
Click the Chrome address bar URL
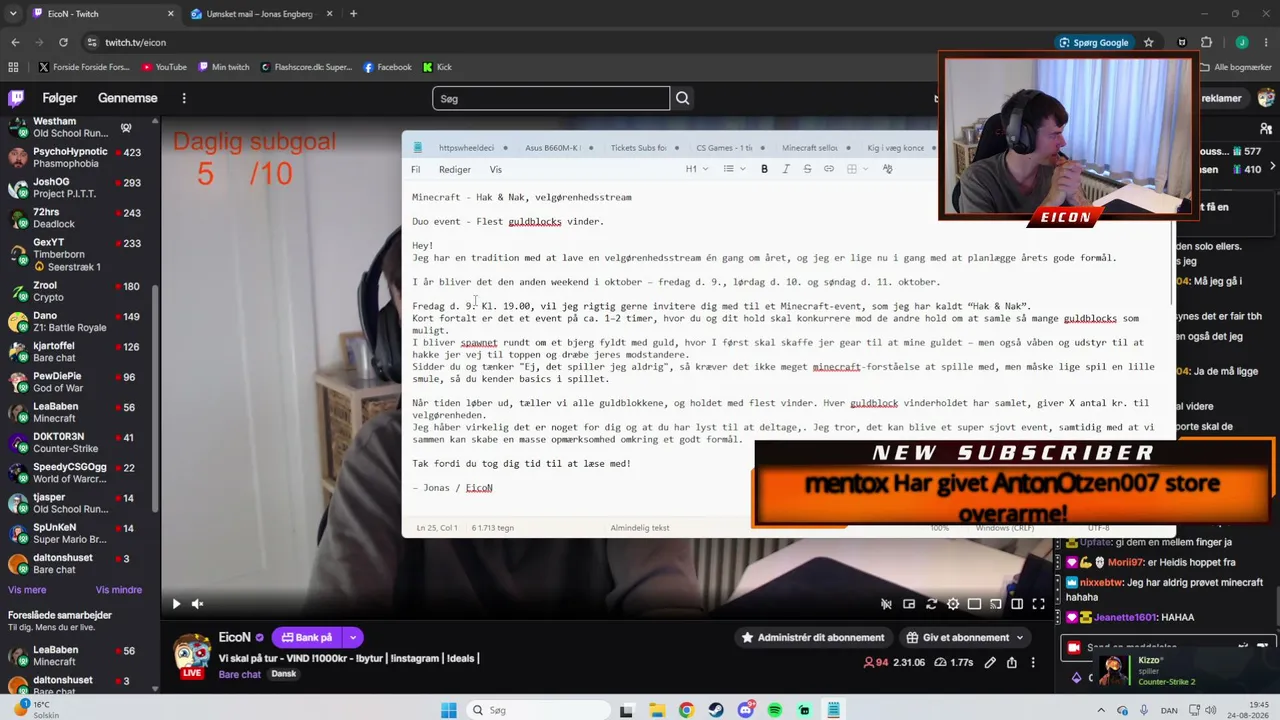click(136, 42)
